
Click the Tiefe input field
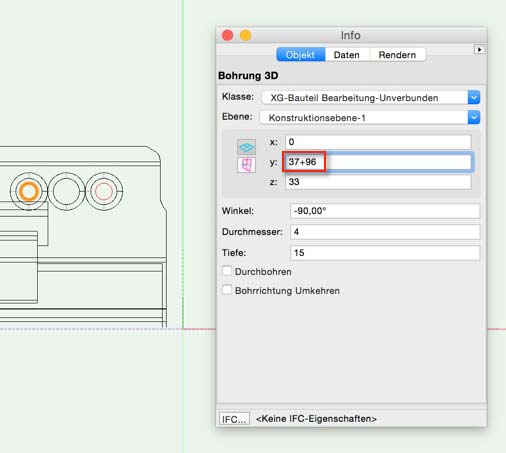pos(385,253)
